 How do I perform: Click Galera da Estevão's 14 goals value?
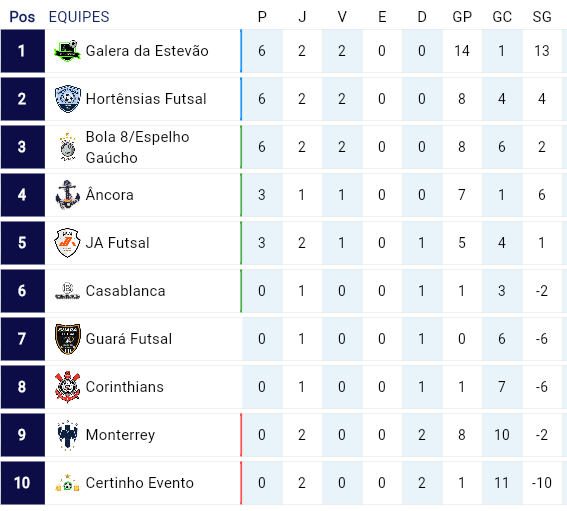pyautogui.click(x=462, y=51)
